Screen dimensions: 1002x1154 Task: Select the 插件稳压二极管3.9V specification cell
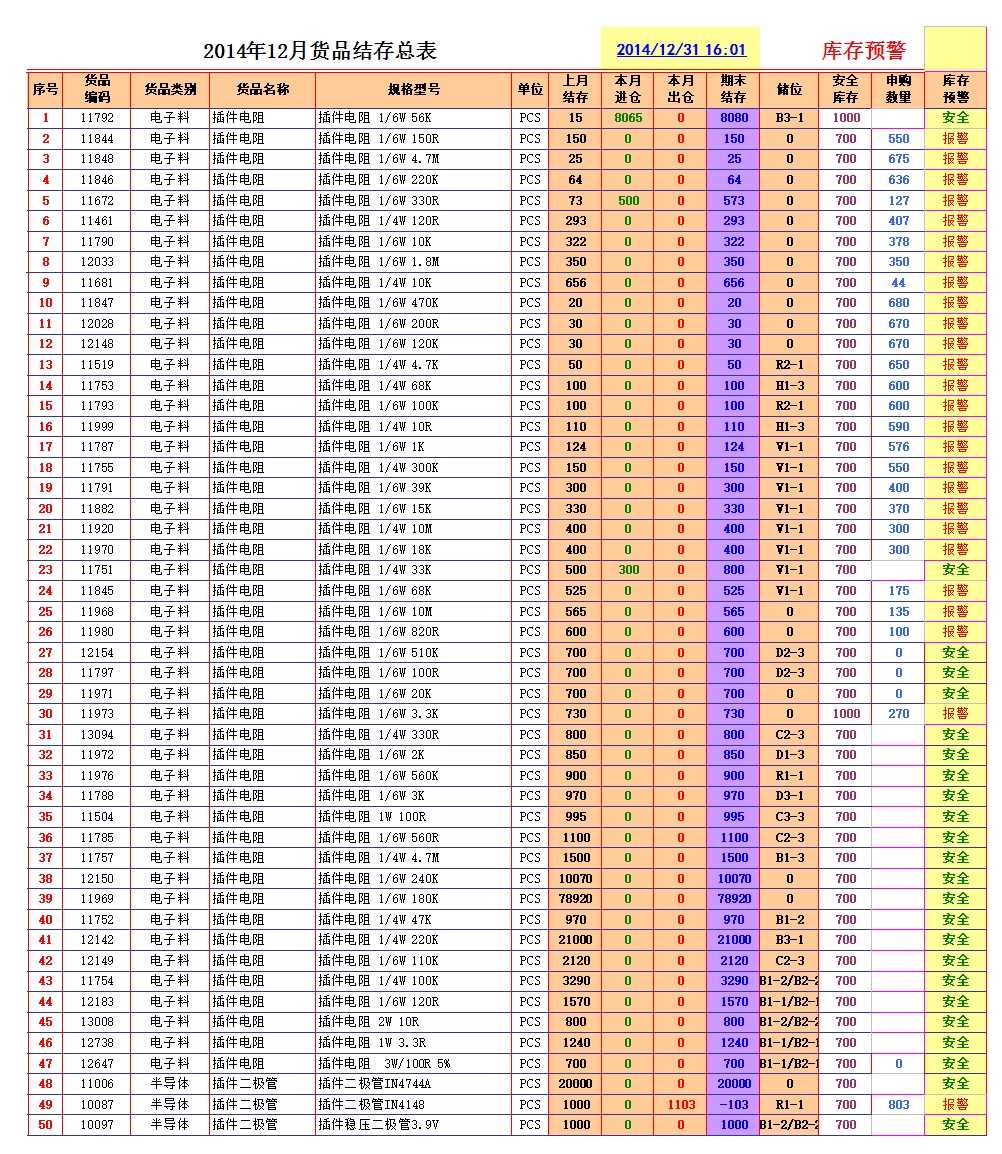point(413,1125)
